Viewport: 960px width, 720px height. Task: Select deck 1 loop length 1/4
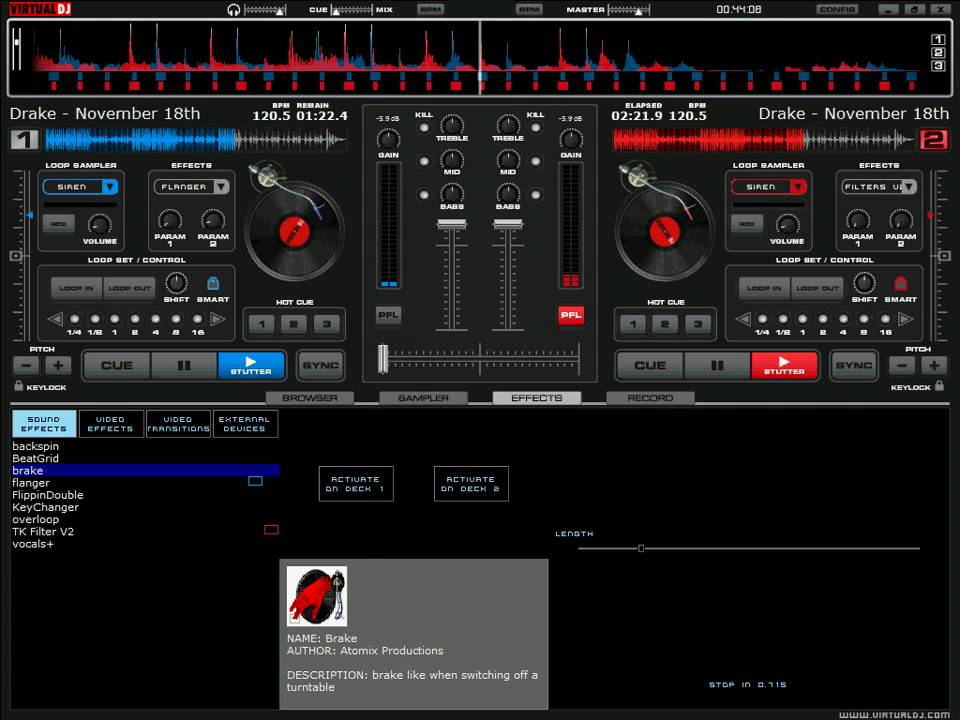74,319
